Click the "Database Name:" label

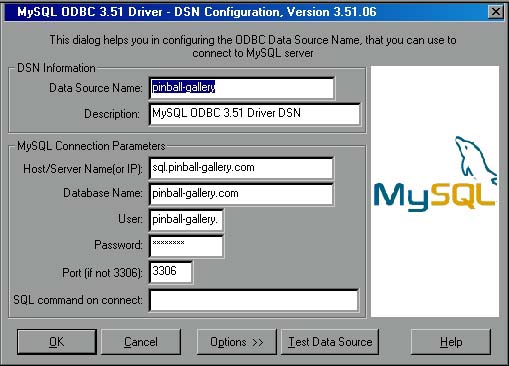pyautogui.click(x=103, y=193)
